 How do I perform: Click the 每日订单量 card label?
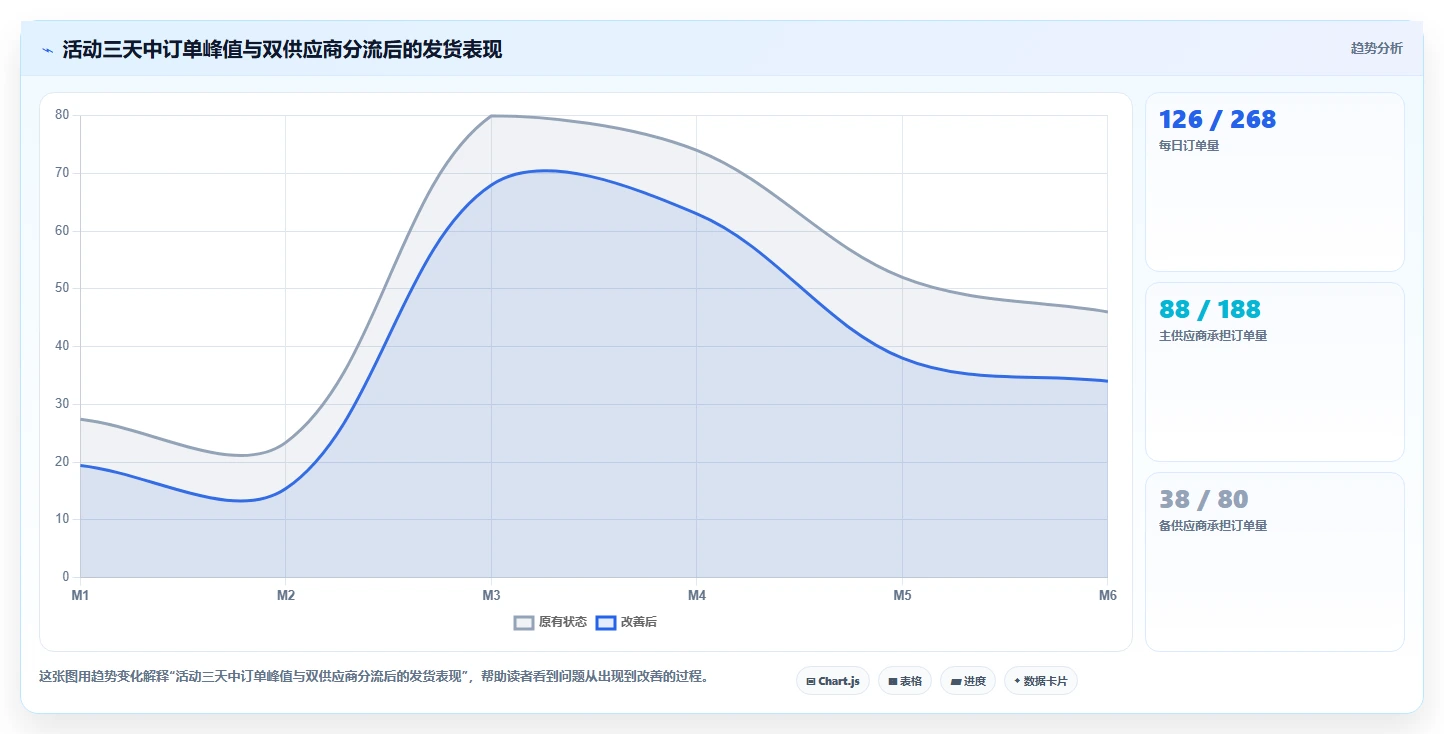point(1189,146)
